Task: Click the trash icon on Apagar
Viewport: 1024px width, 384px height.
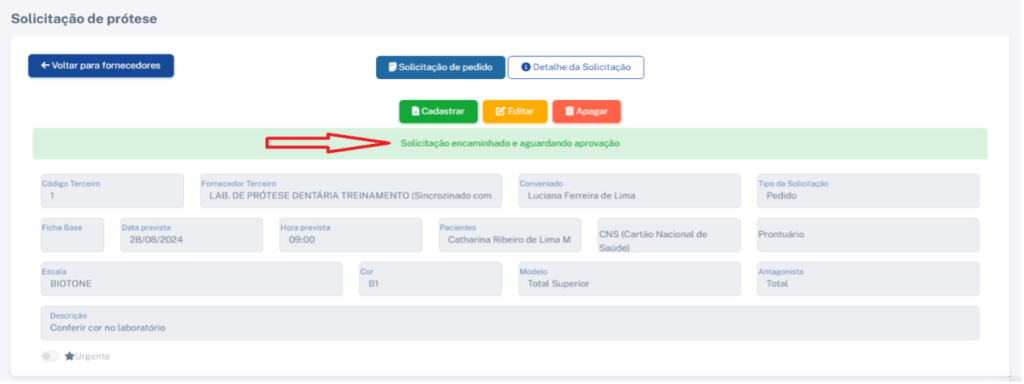Action: (x=569, y=112)
